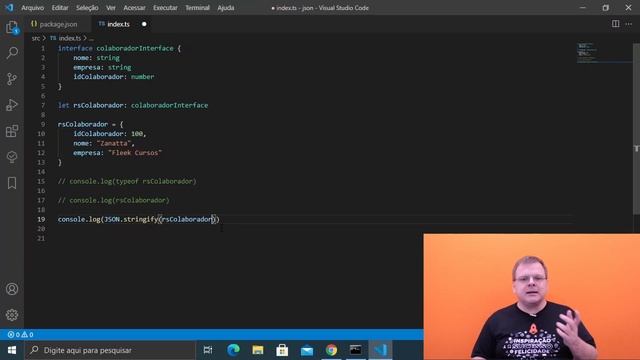Click the src breadcrumb segment
The height and width of the screenshot is (360, 640).
point(36,38)
